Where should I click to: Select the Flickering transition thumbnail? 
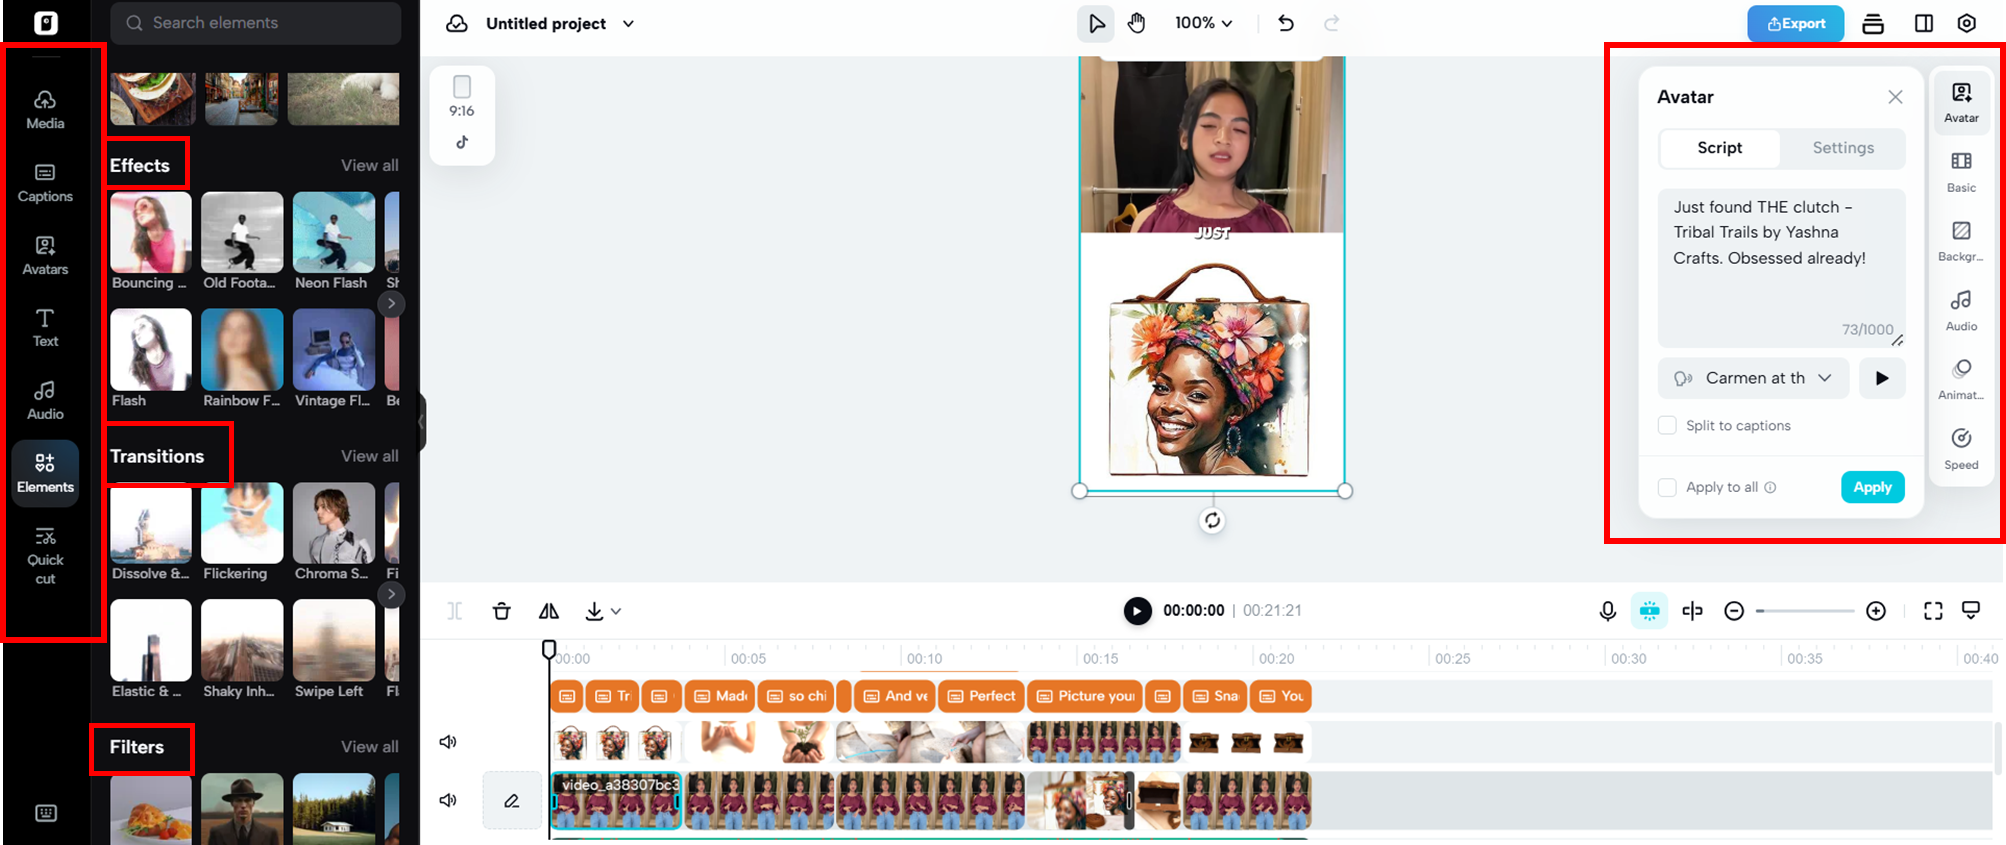242,523
